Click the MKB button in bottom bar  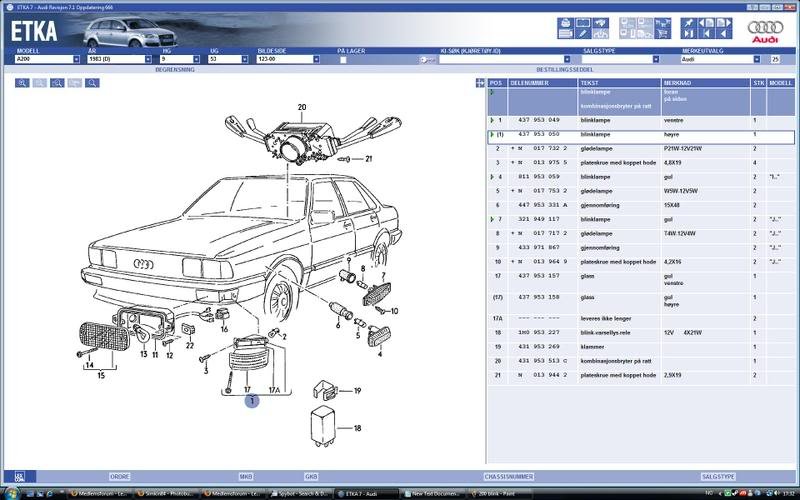point(246,477)
